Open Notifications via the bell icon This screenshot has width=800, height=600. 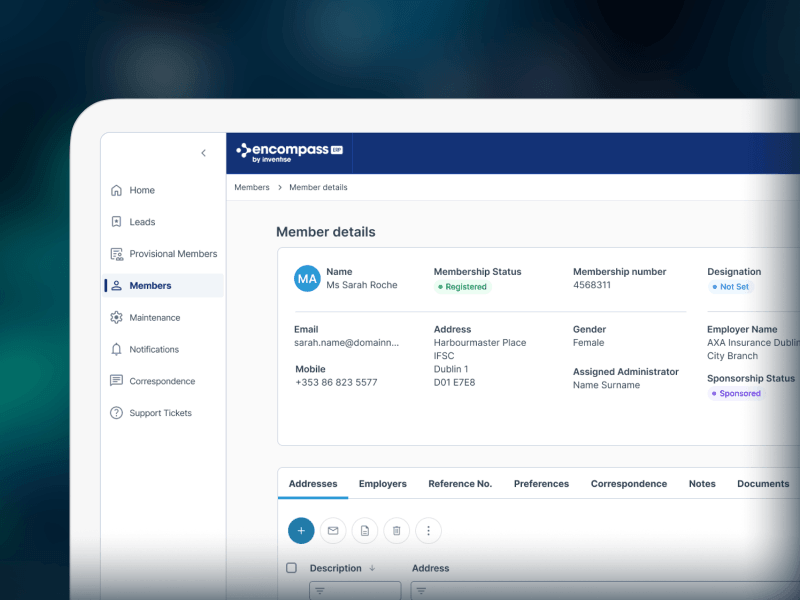pos(116,350)
